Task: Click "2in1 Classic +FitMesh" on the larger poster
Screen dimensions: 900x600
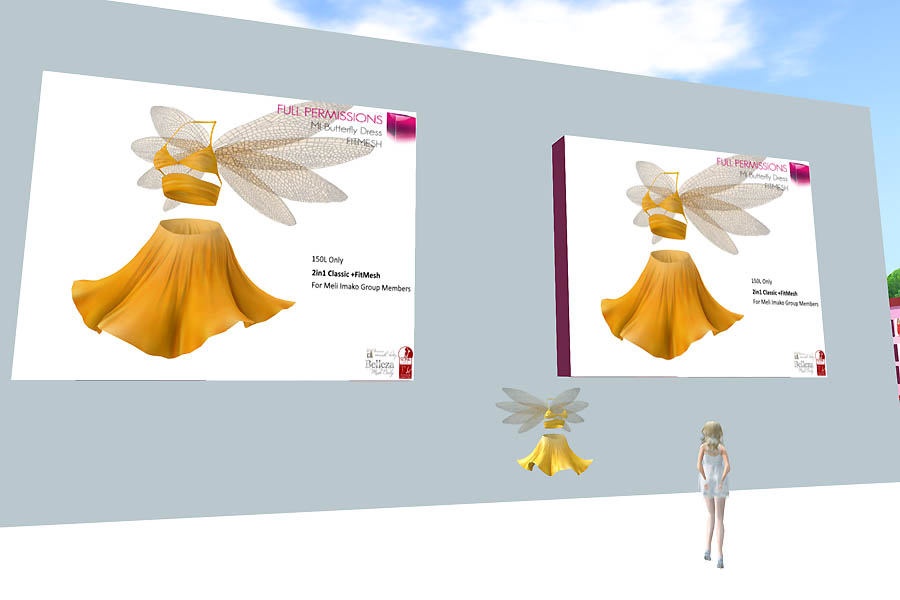Action: 346,274
